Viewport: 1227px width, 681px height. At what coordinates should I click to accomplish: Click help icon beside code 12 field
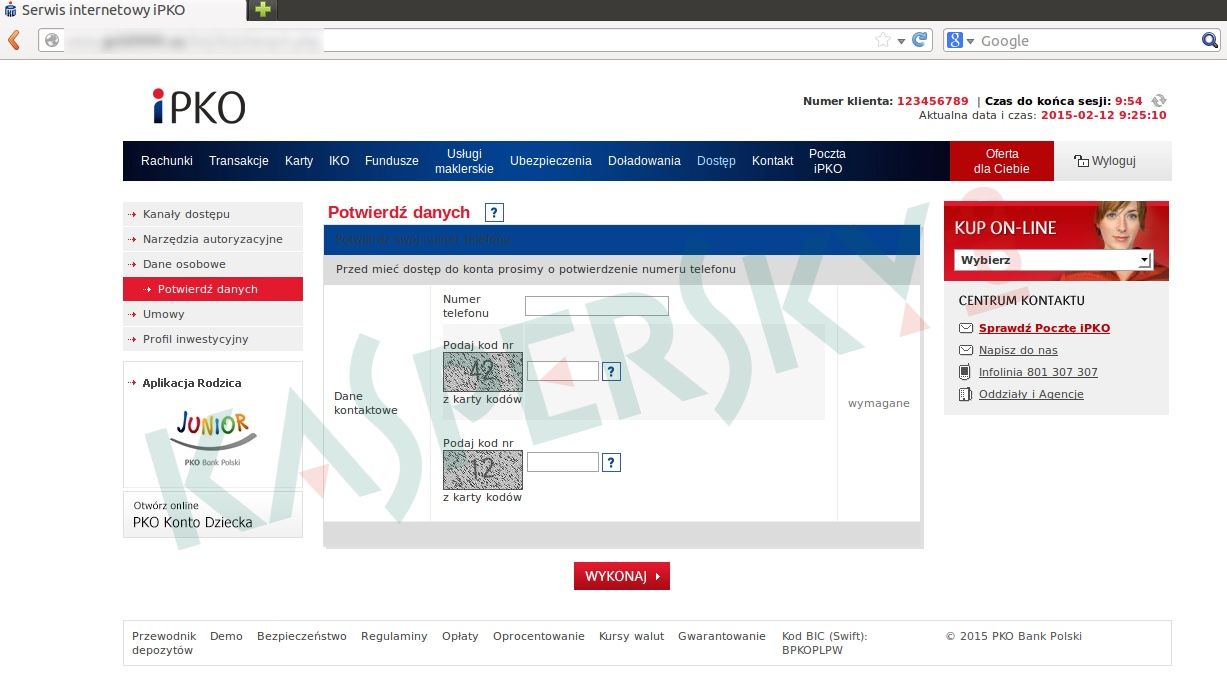click(612, 462)
